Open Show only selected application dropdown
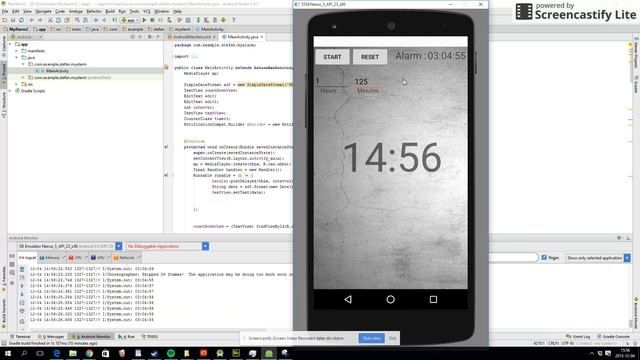 pyautogui.click(x=627, y=258)
